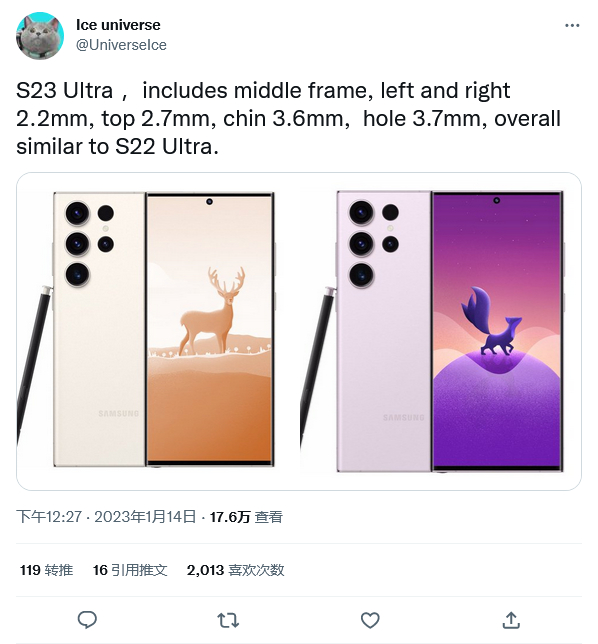Open the share upload icon
Image resolution: width=598 pixels, height=644 pixels.
click(511, 620)
